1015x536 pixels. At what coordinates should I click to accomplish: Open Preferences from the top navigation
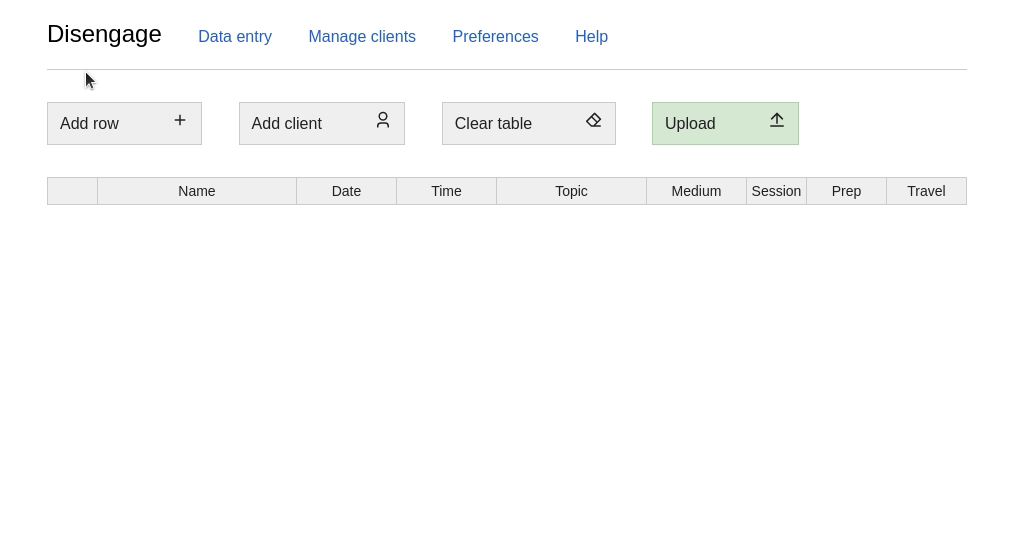coord(495,37)
